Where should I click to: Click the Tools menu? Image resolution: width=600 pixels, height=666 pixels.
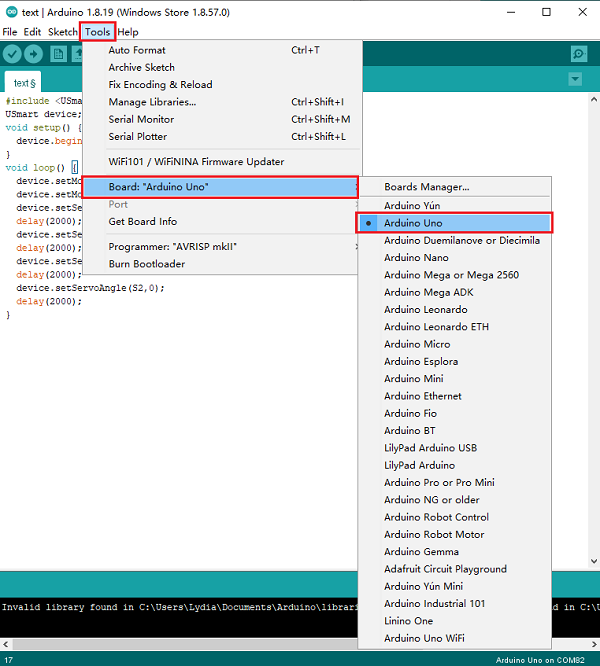click(97, 32)
